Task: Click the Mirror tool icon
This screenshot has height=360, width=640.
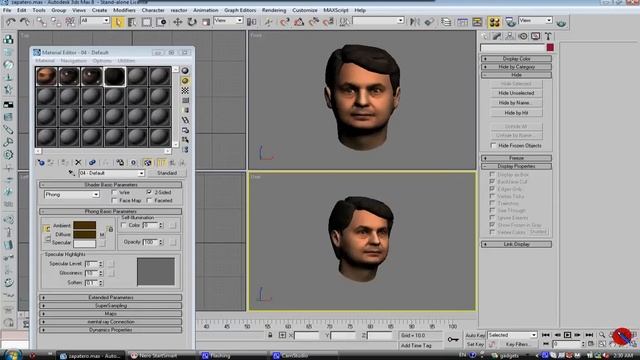Action: 415,22
